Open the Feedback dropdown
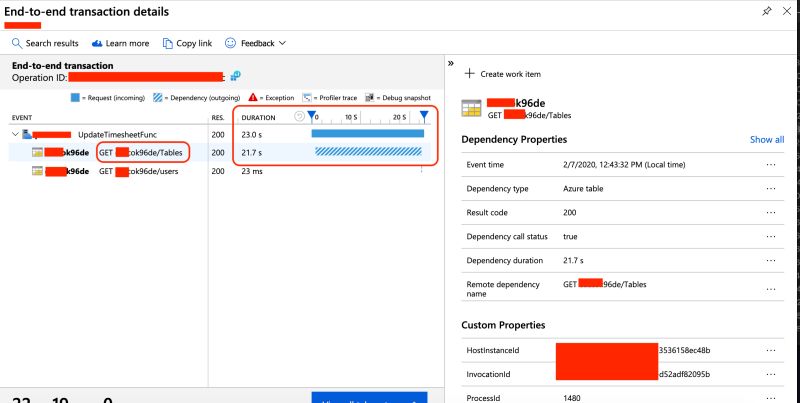The width and height of the screenshot is (800, 403). coord(255,43)
